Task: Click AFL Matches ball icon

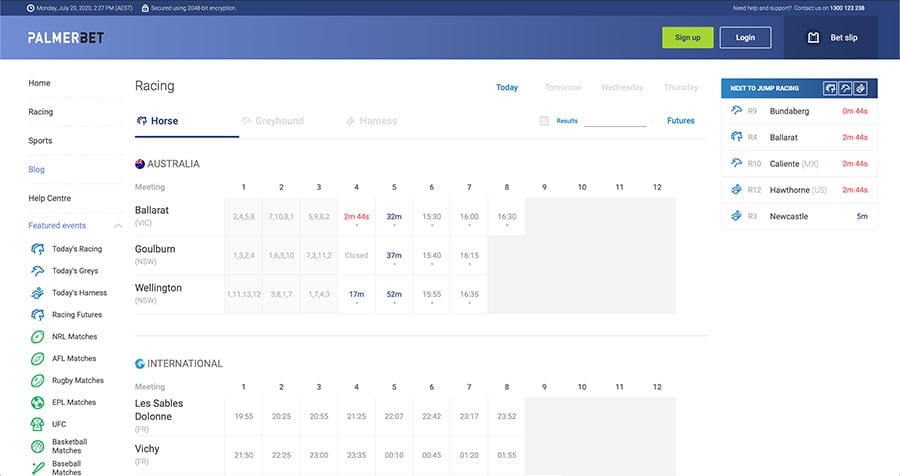Action: (x=37, y=358)
